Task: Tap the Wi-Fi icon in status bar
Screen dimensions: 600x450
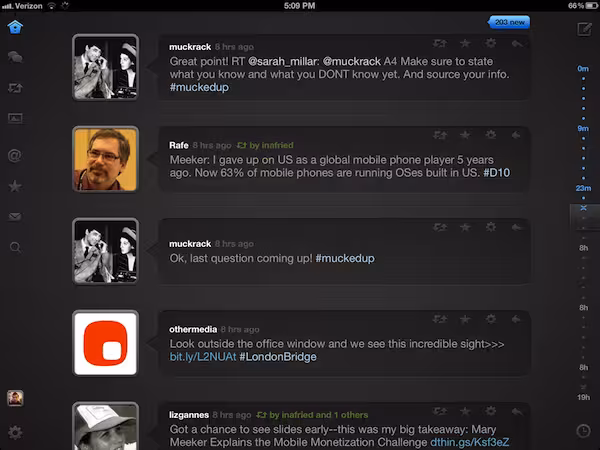Action: pyautogui.click(x=51, y=6)
